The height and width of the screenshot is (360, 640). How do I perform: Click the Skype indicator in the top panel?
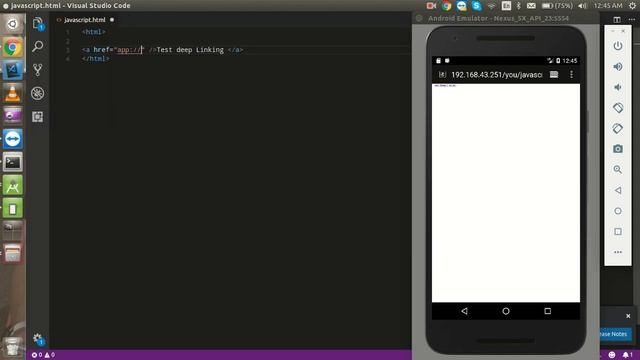(x=476, y=6)
